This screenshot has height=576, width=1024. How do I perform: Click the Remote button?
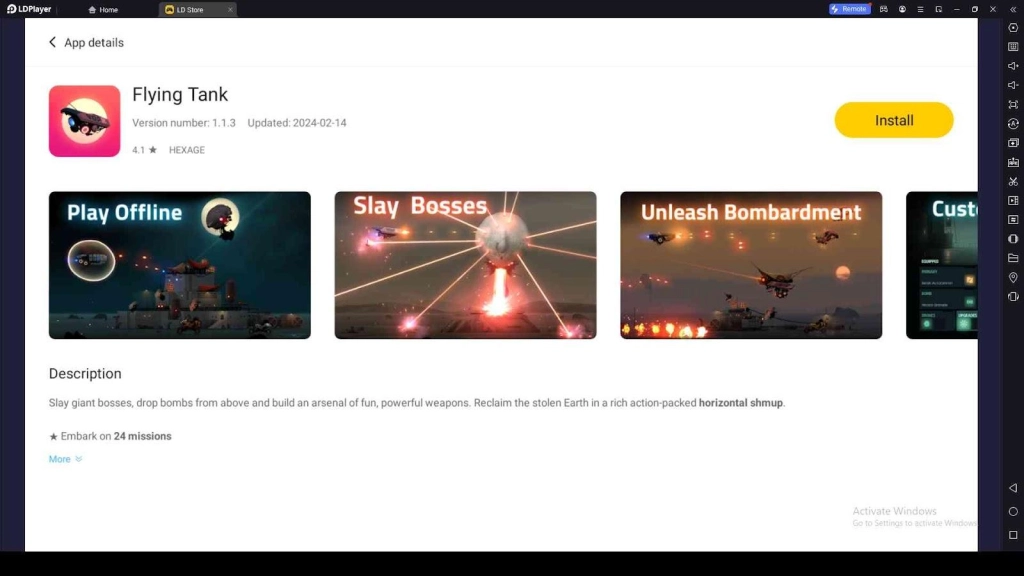(850, 9)
